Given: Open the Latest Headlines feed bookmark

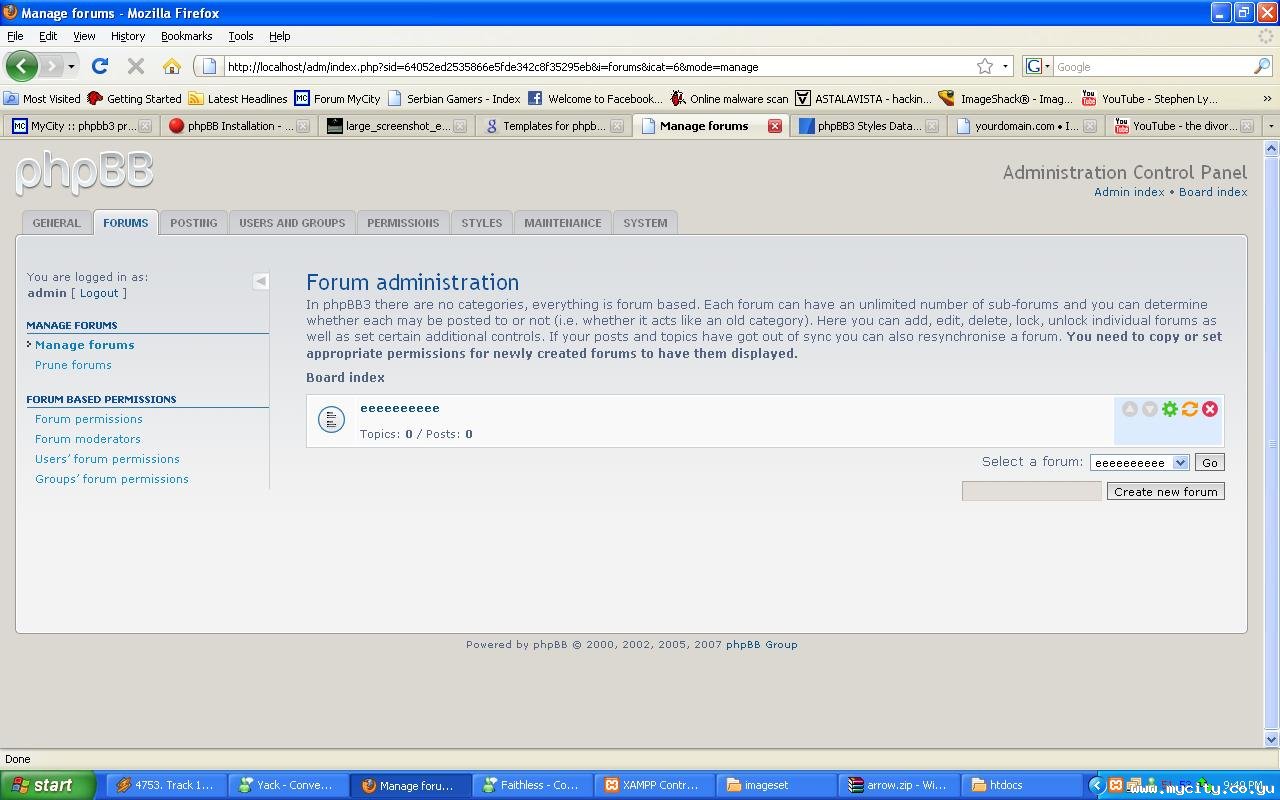Looking at the screenshot, I should [x=238, y=98].
